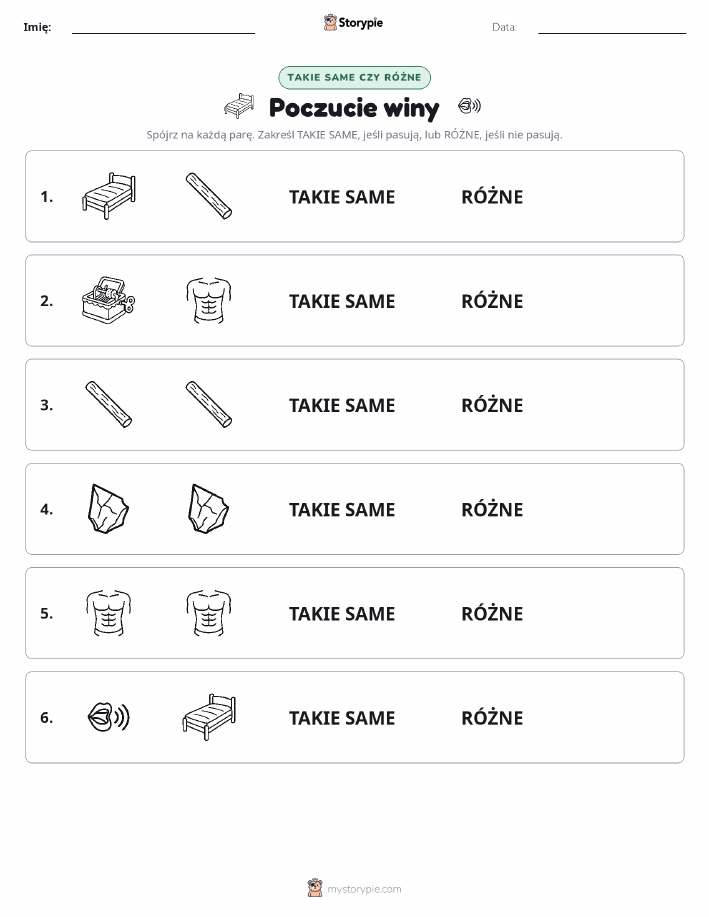The width and height of the screenshot is (709, 917).
Task: Select TAKIE SAME in row 4
Action: point(342,509)
